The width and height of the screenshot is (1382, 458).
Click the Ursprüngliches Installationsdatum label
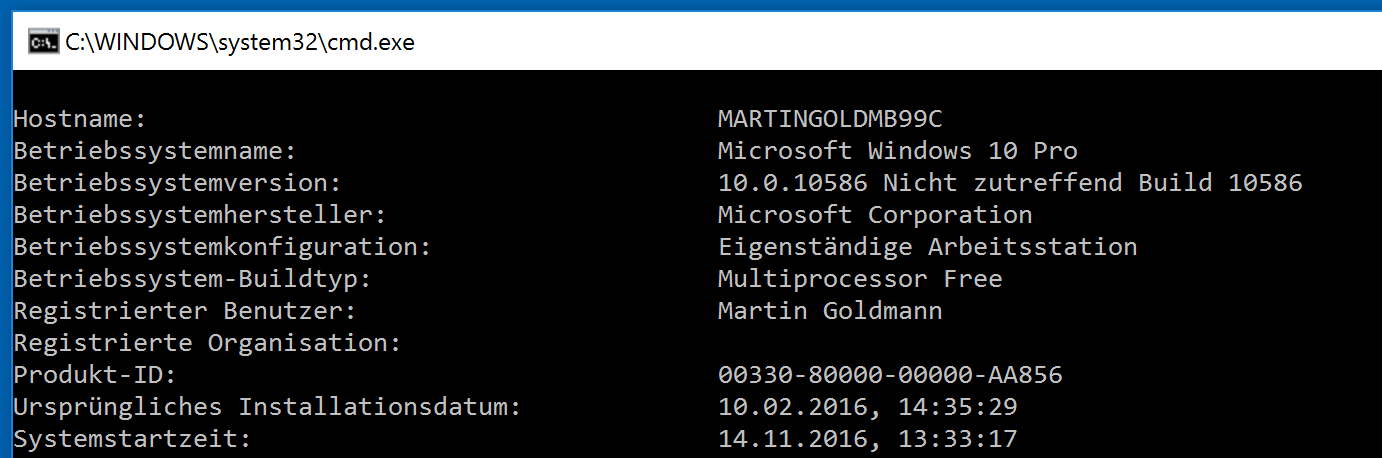(268, 407)
